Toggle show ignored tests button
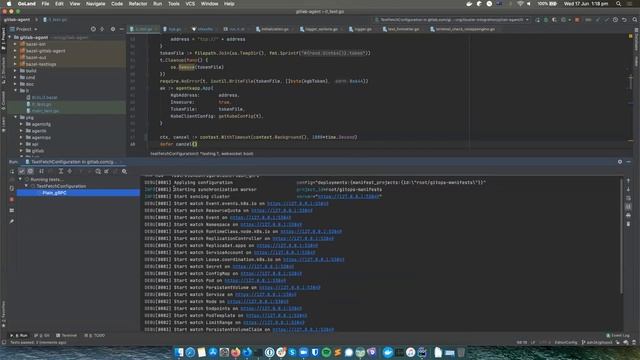 click(x=30, y=171)
